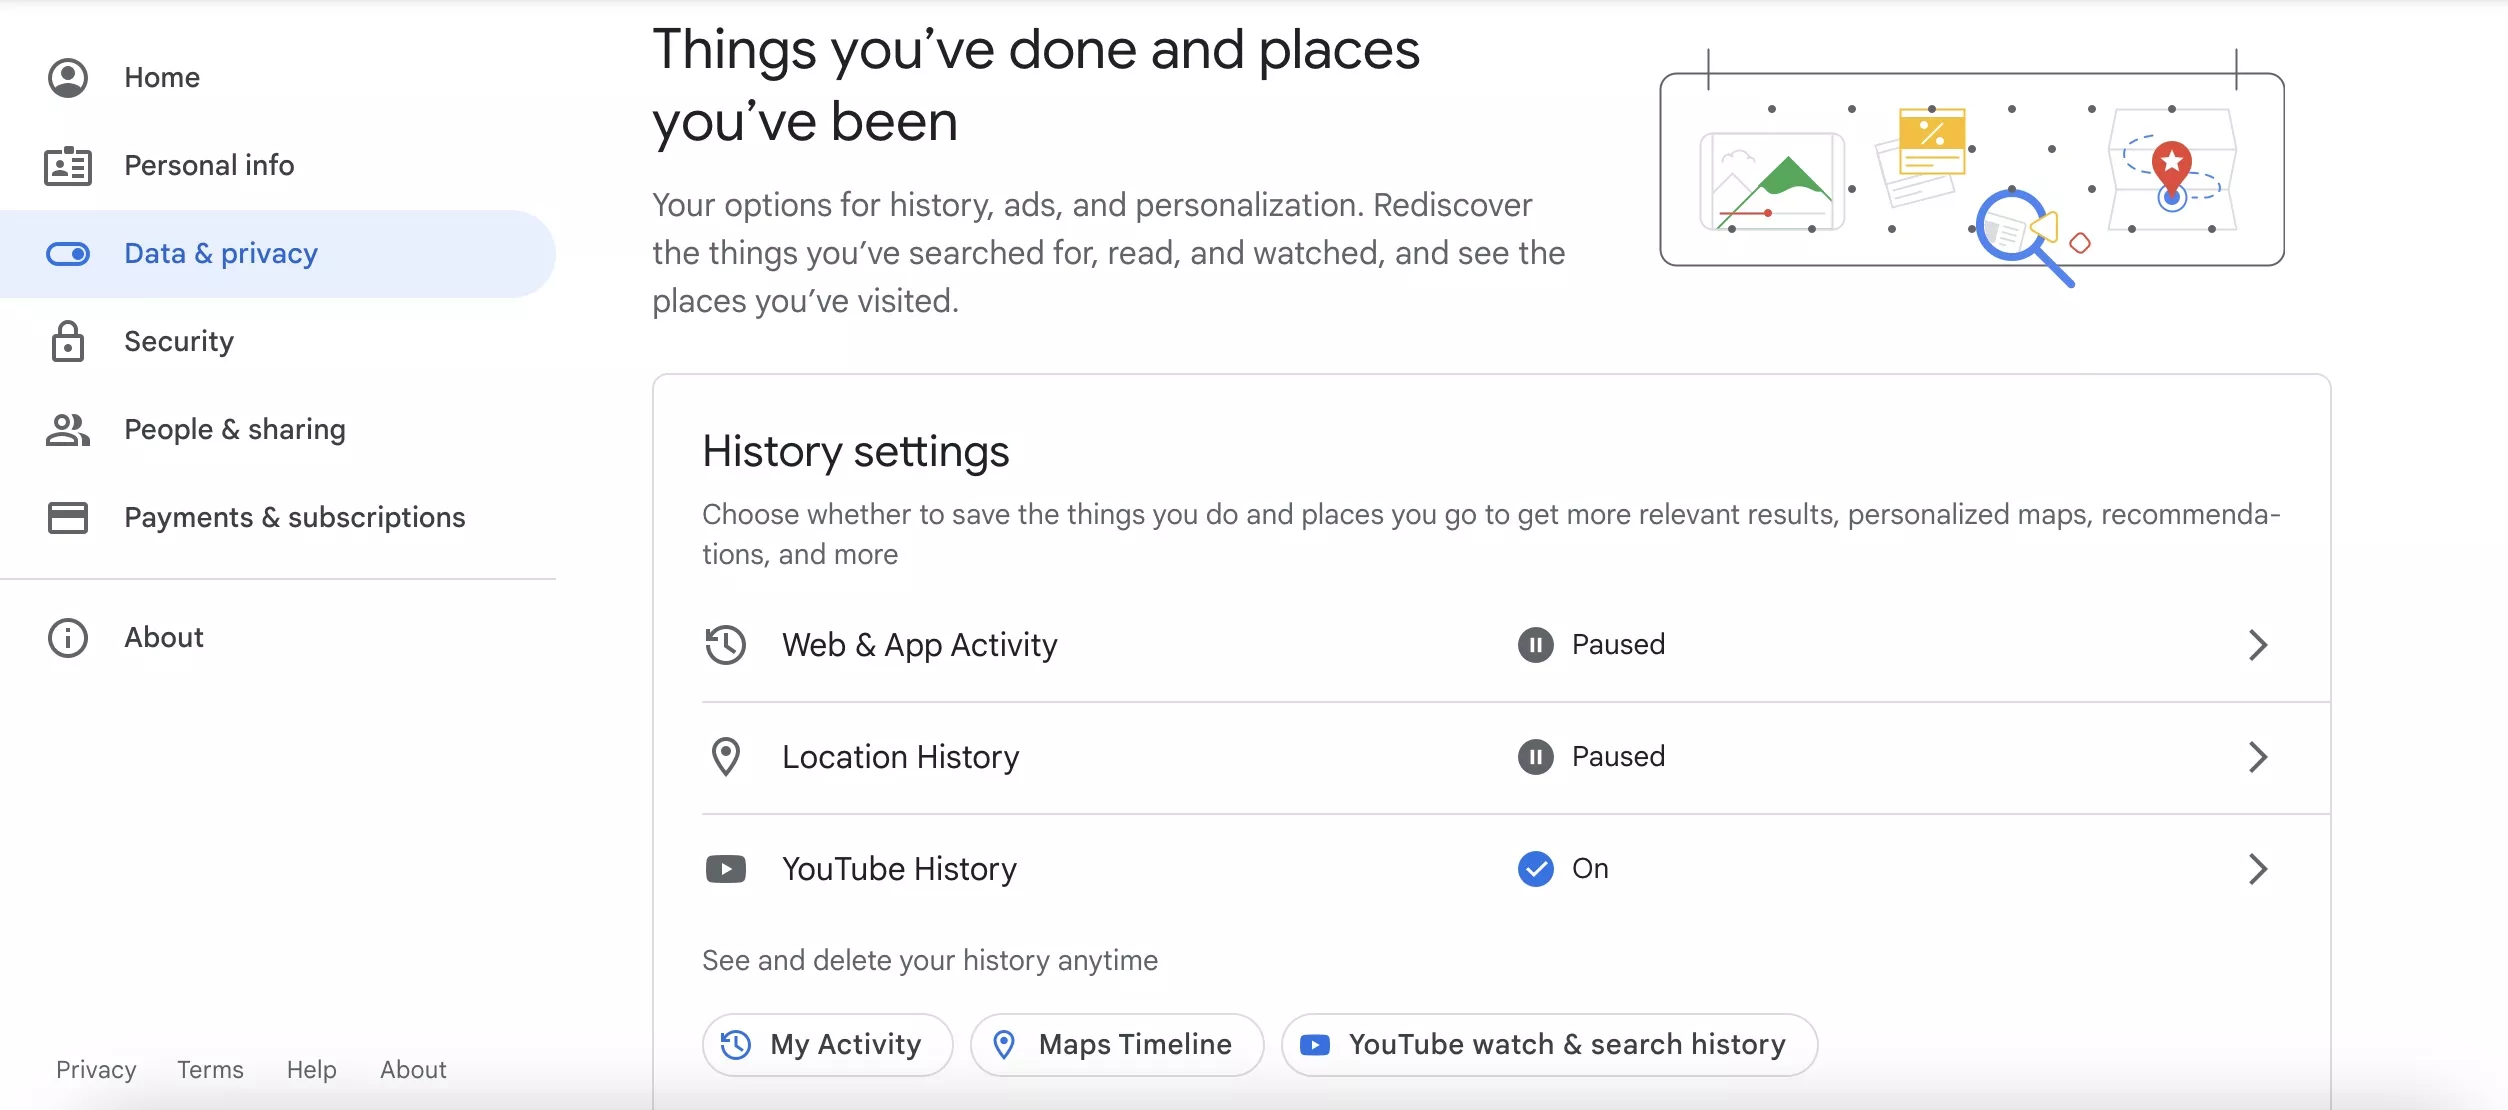Open Payments & subscriptions section
This screenshot has width=2508, height=1110.
[x=294, y=518]
